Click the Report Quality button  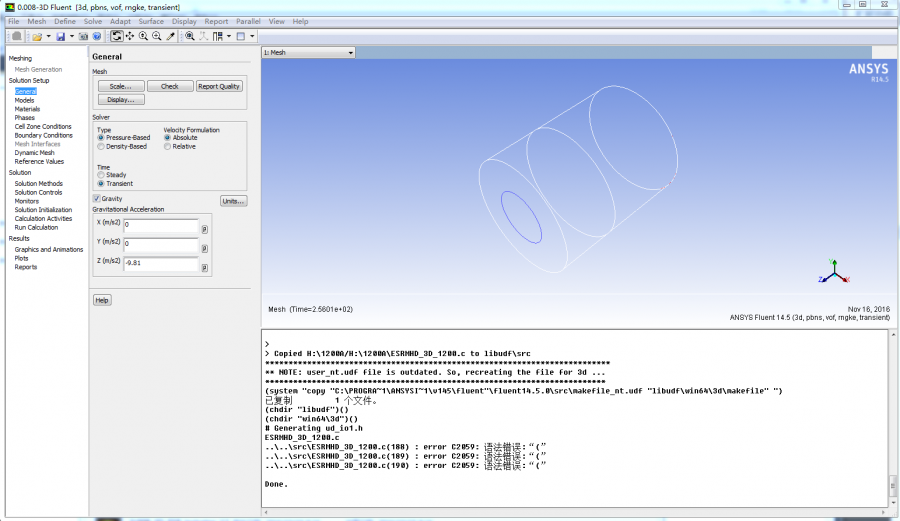point(219,86)
